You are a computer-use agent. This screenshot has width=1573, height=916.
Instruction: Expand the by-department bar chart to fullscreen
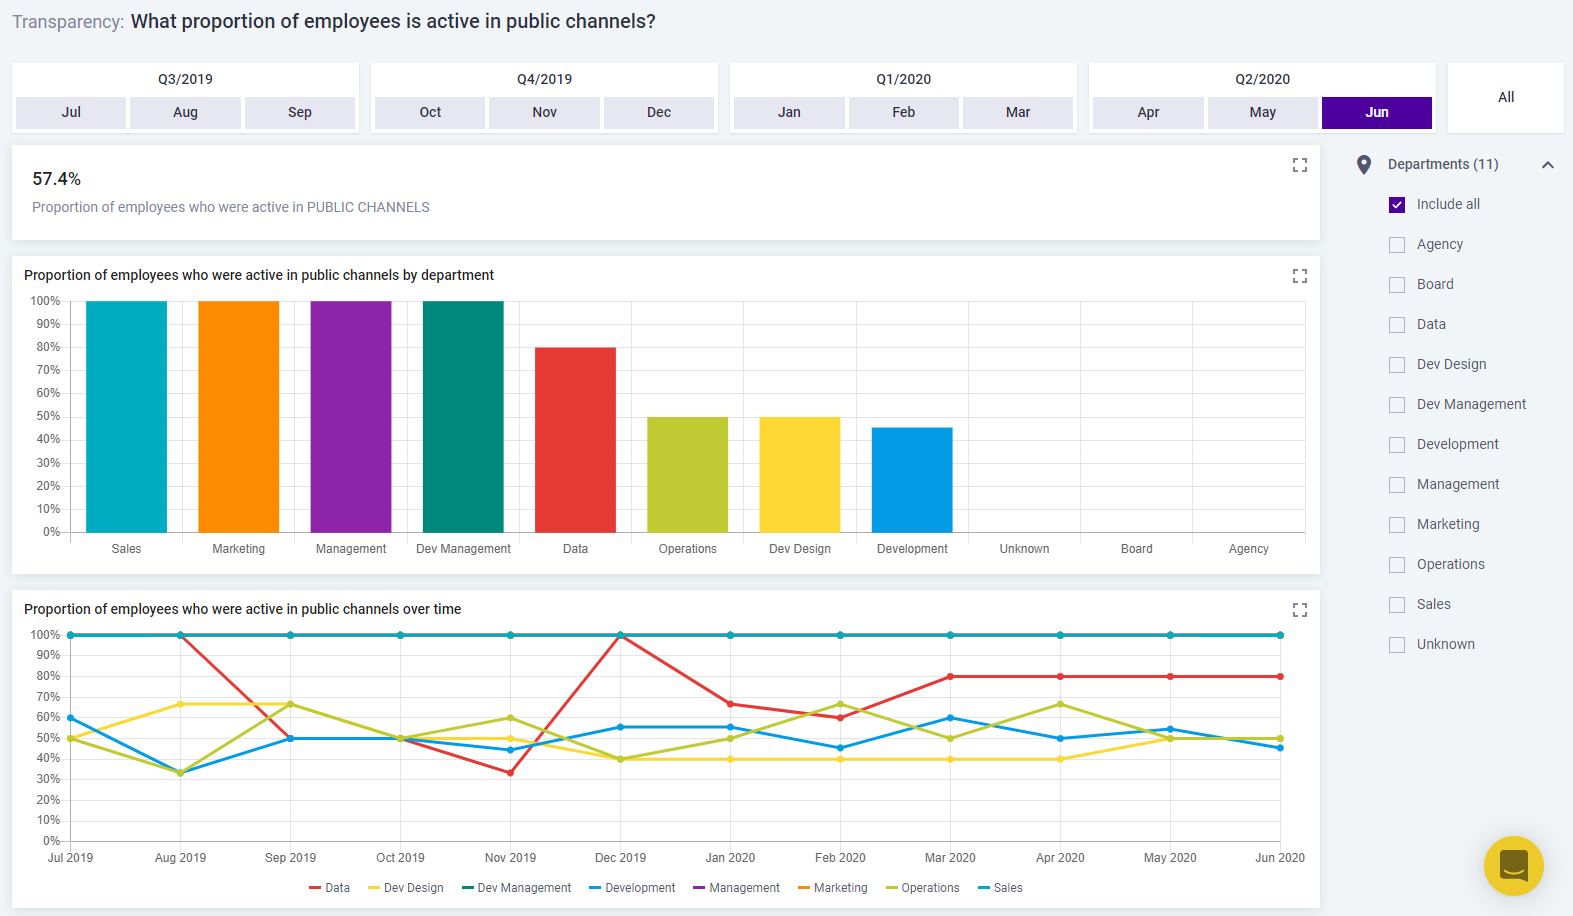1299,276
